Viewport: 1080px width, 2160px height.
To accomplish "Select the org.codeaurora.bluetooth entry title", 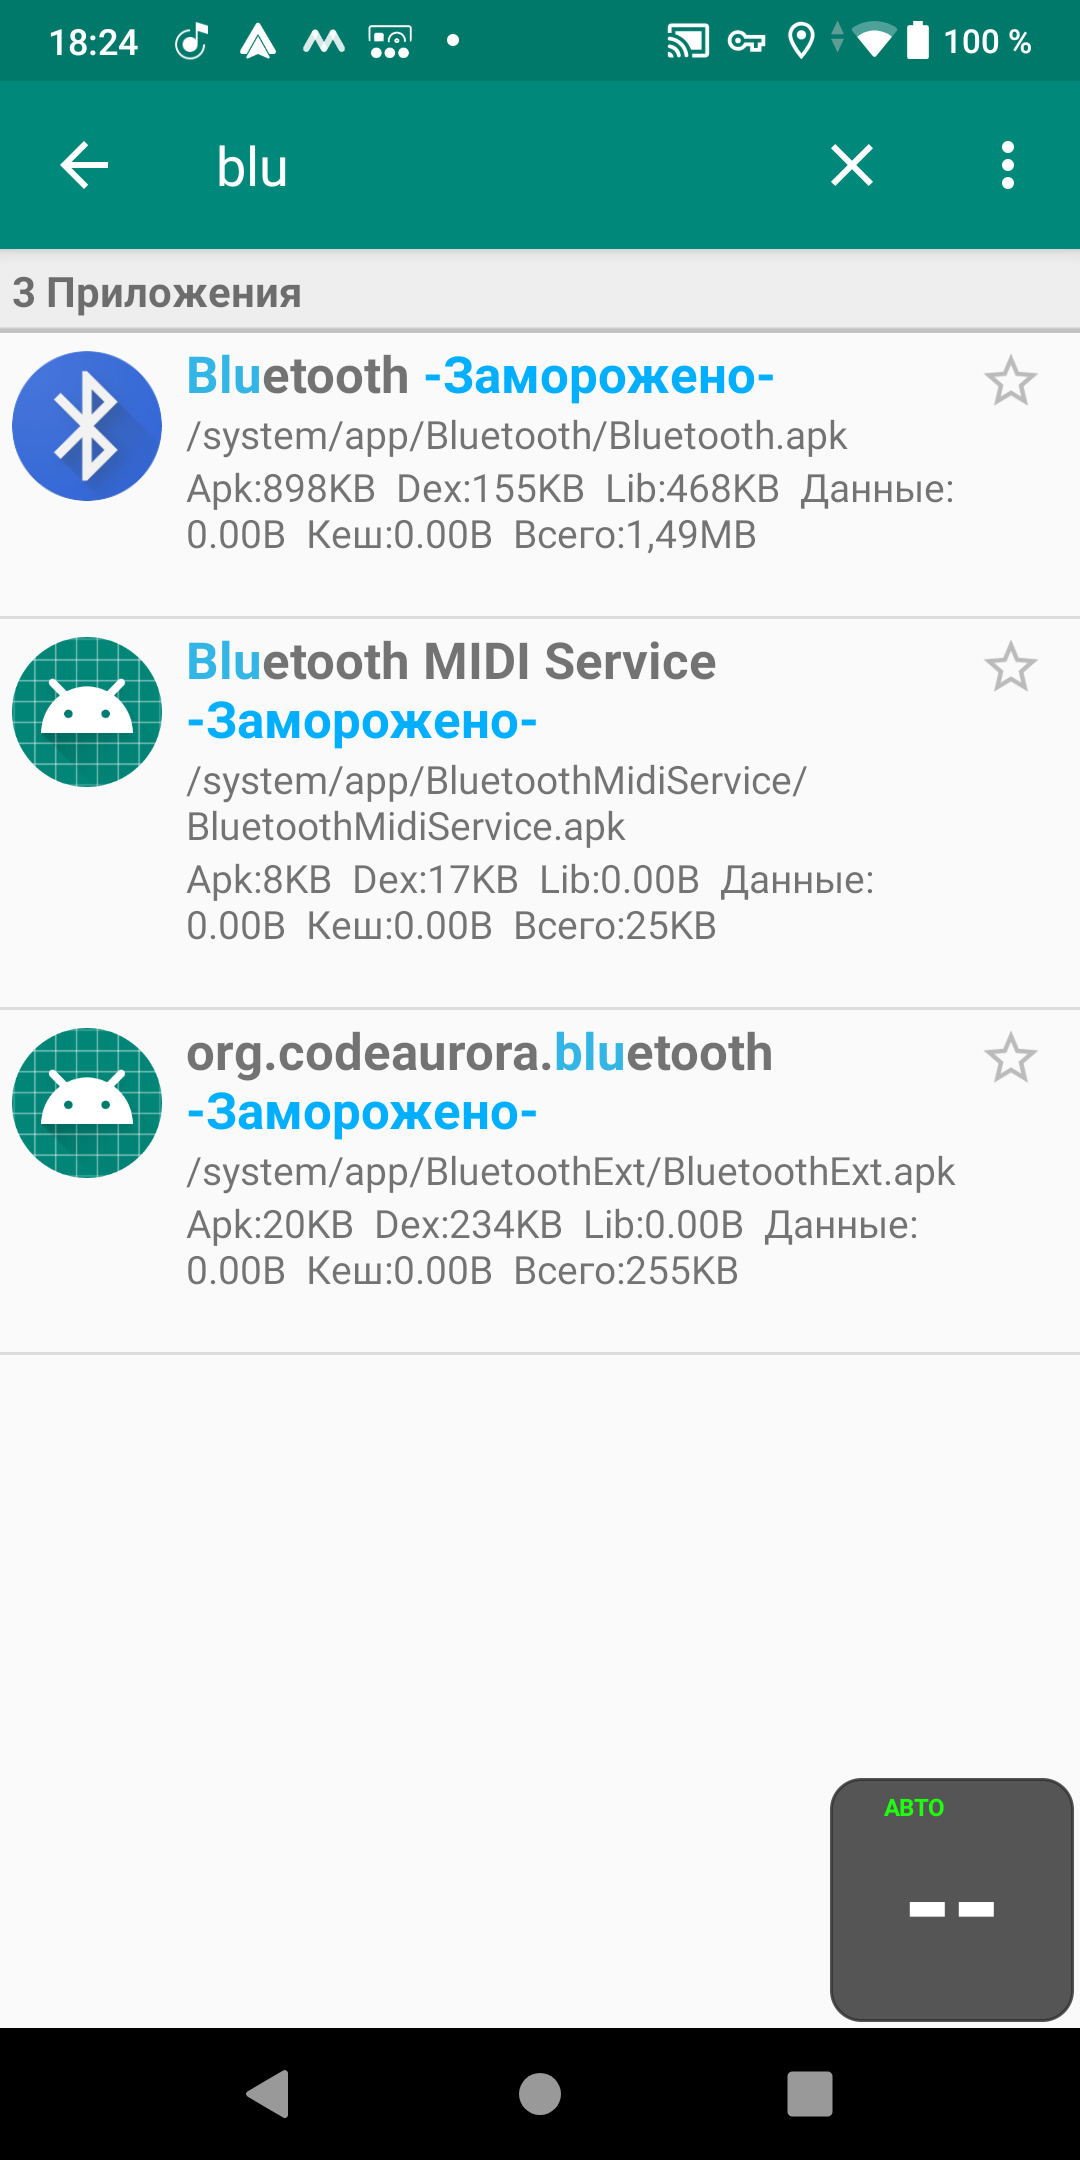I will pos(480,1054).
